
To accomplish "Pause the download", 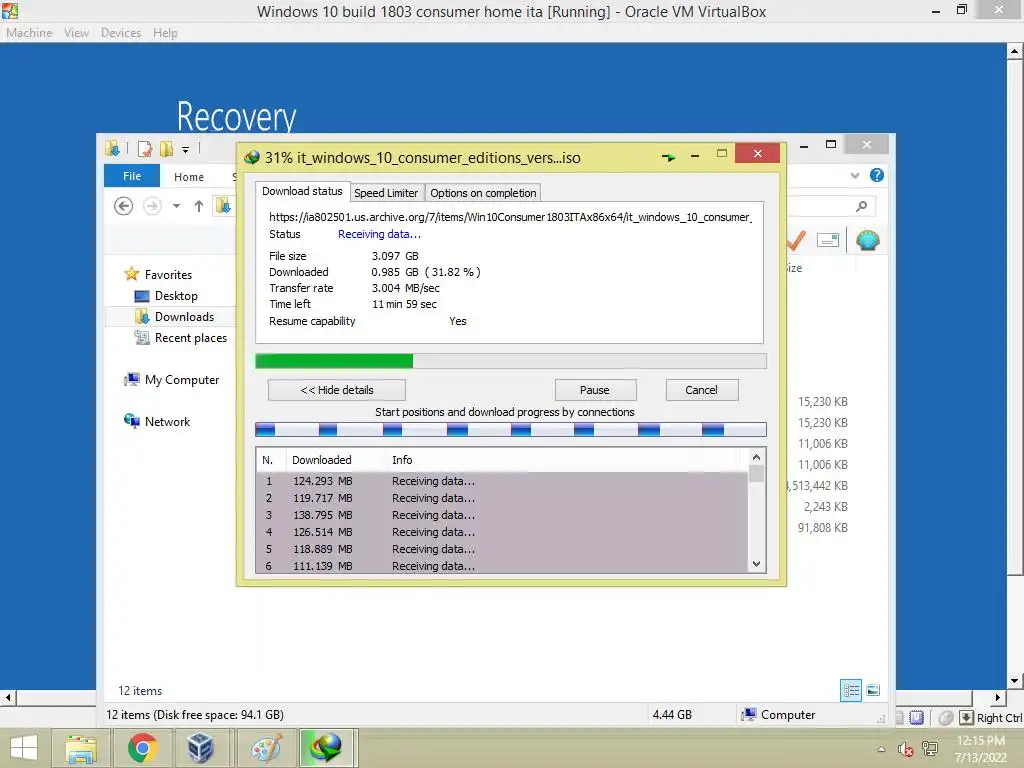I will click(595, 390).
